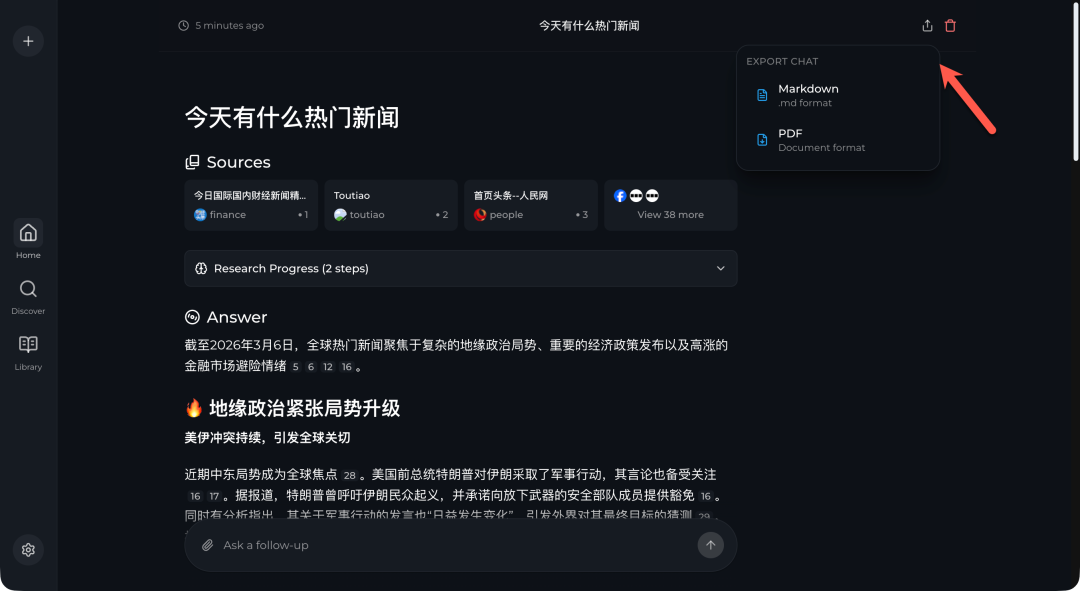Export the chat as Markdown

(808, 94)
